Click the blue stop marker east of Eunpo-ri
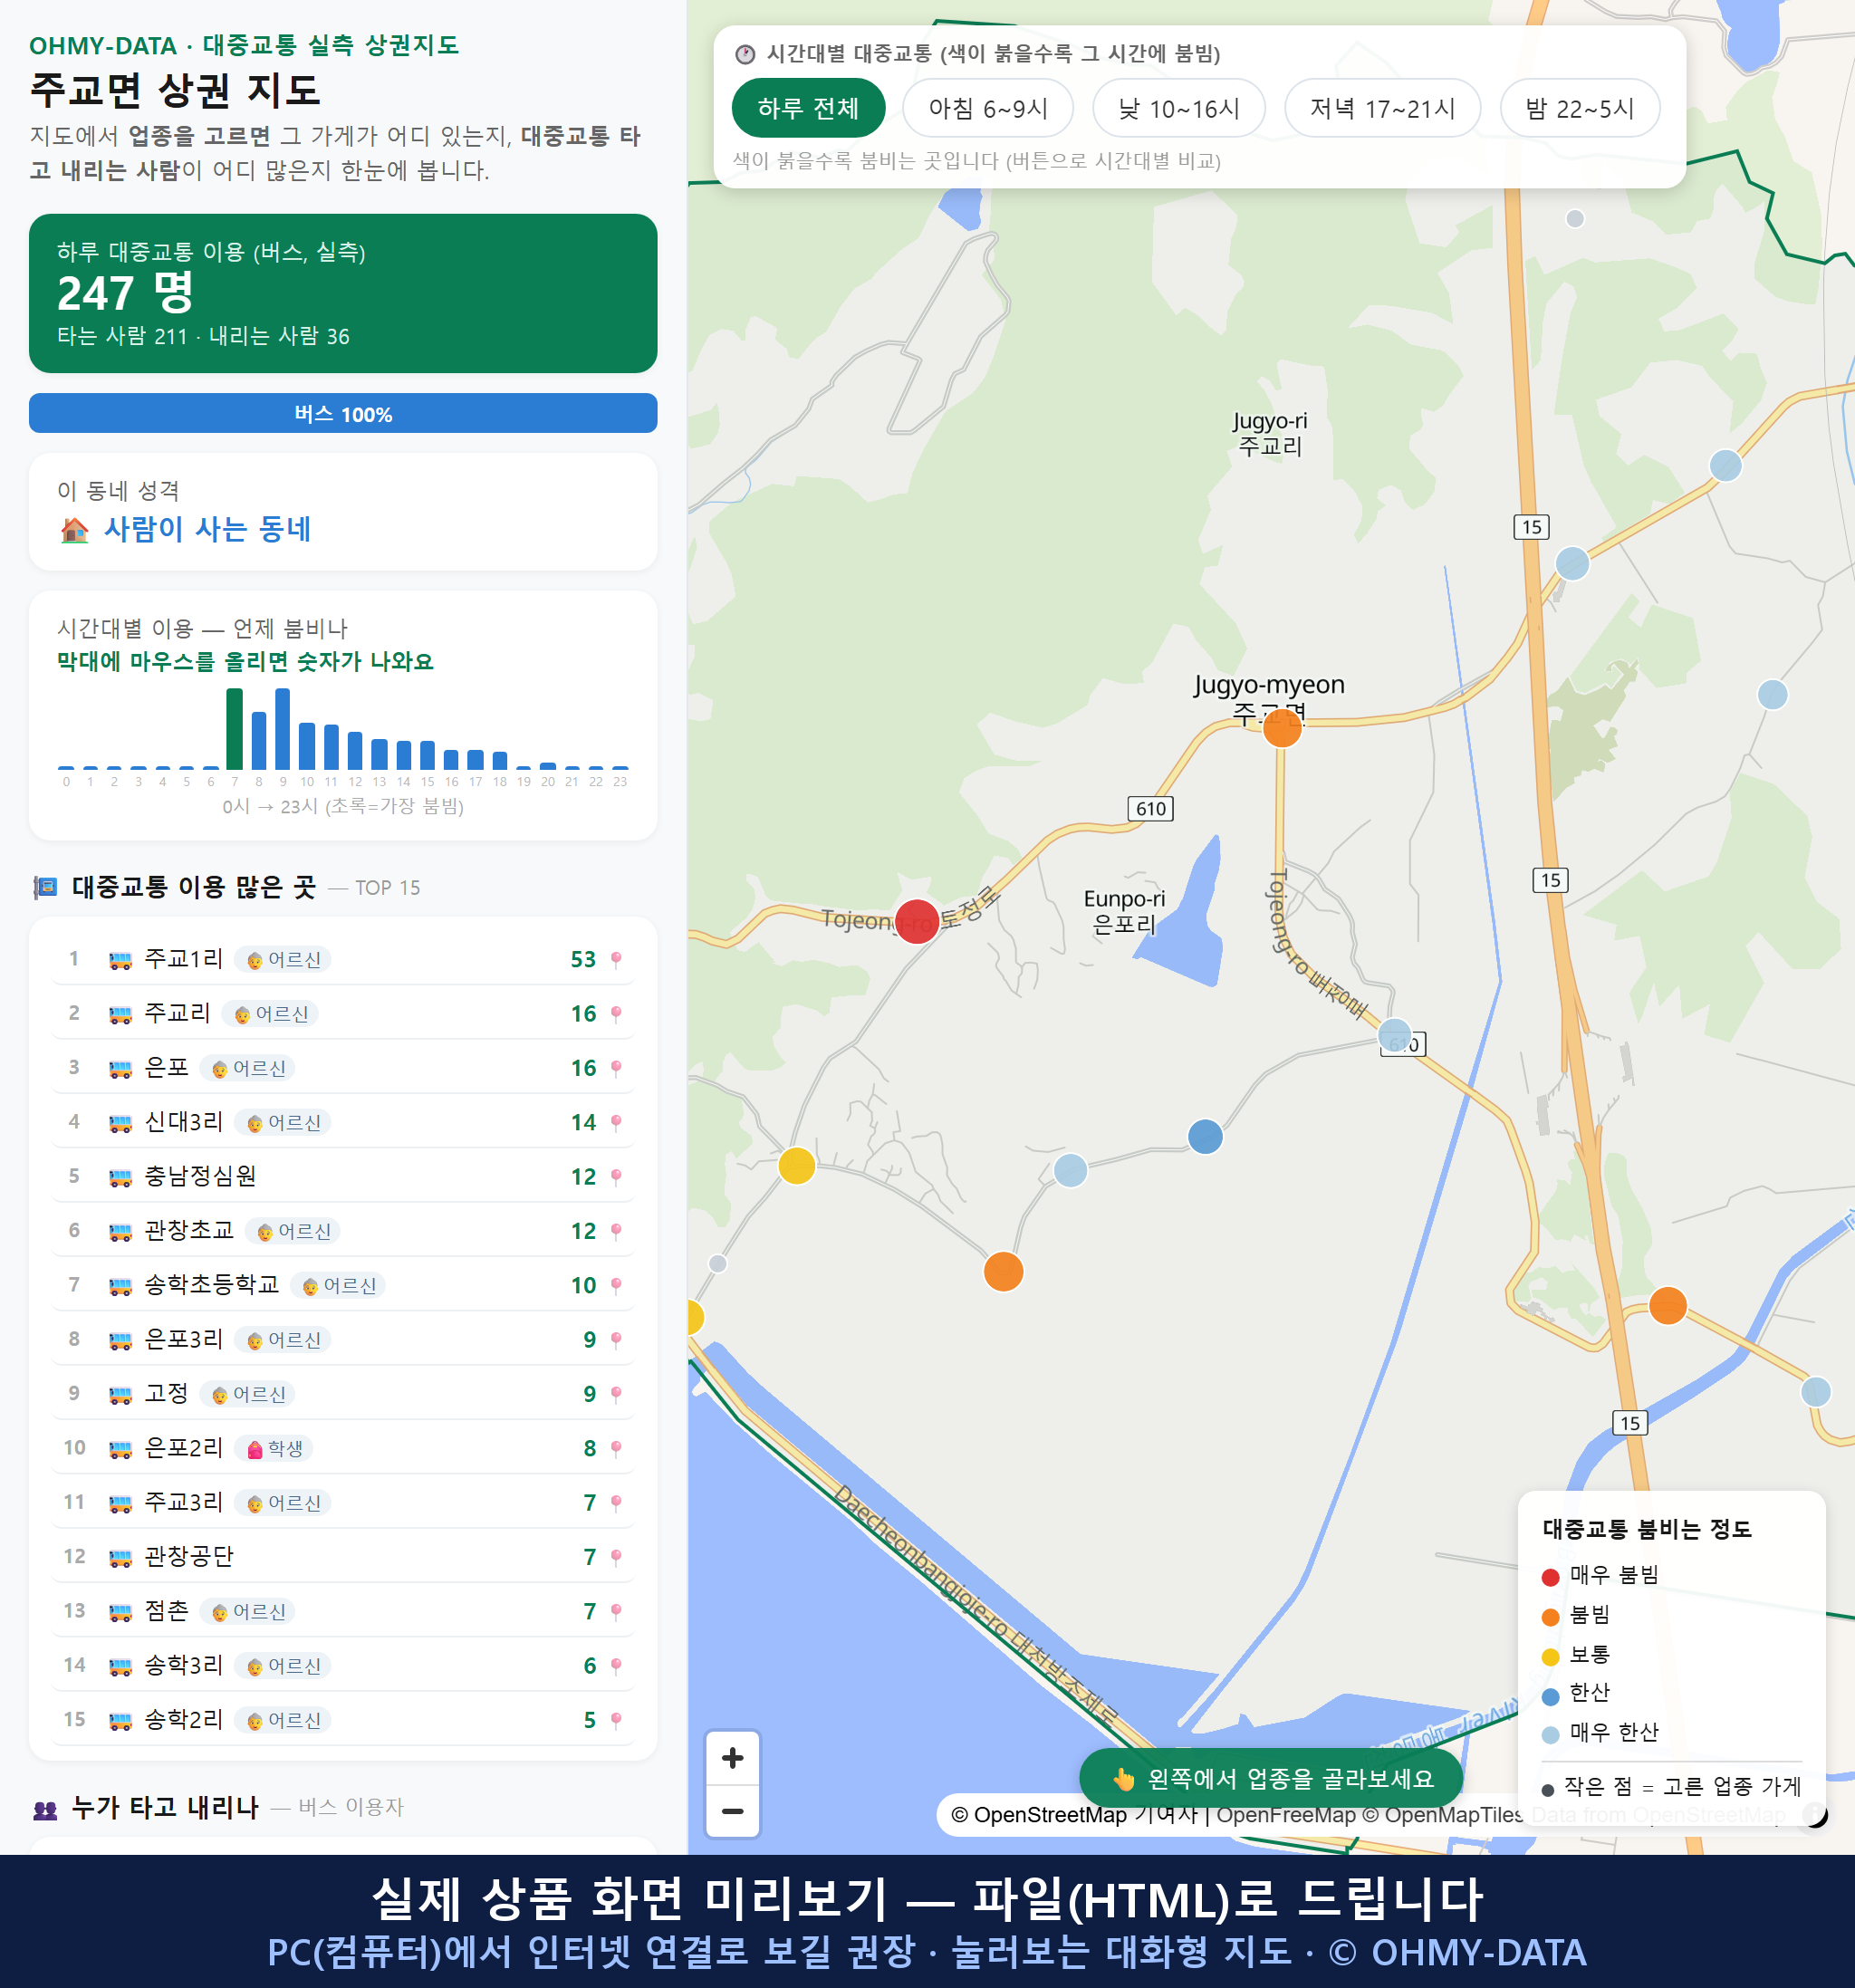 [1205, 1137]
